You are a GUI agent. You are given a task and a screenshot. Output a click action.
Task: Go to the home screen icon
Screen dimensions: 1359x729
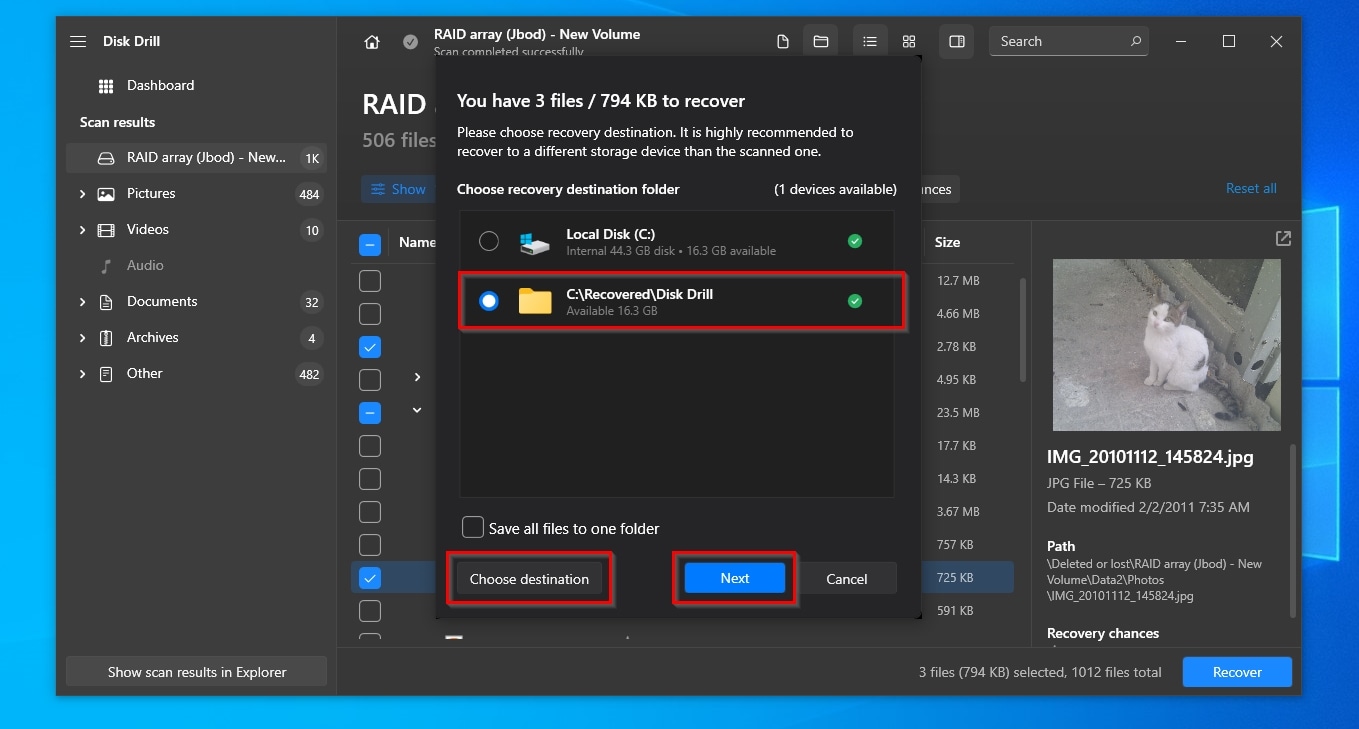point(372,42)
